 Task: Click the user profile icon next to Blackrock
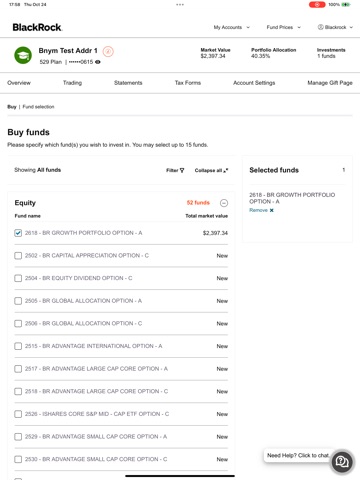point(320,27)
